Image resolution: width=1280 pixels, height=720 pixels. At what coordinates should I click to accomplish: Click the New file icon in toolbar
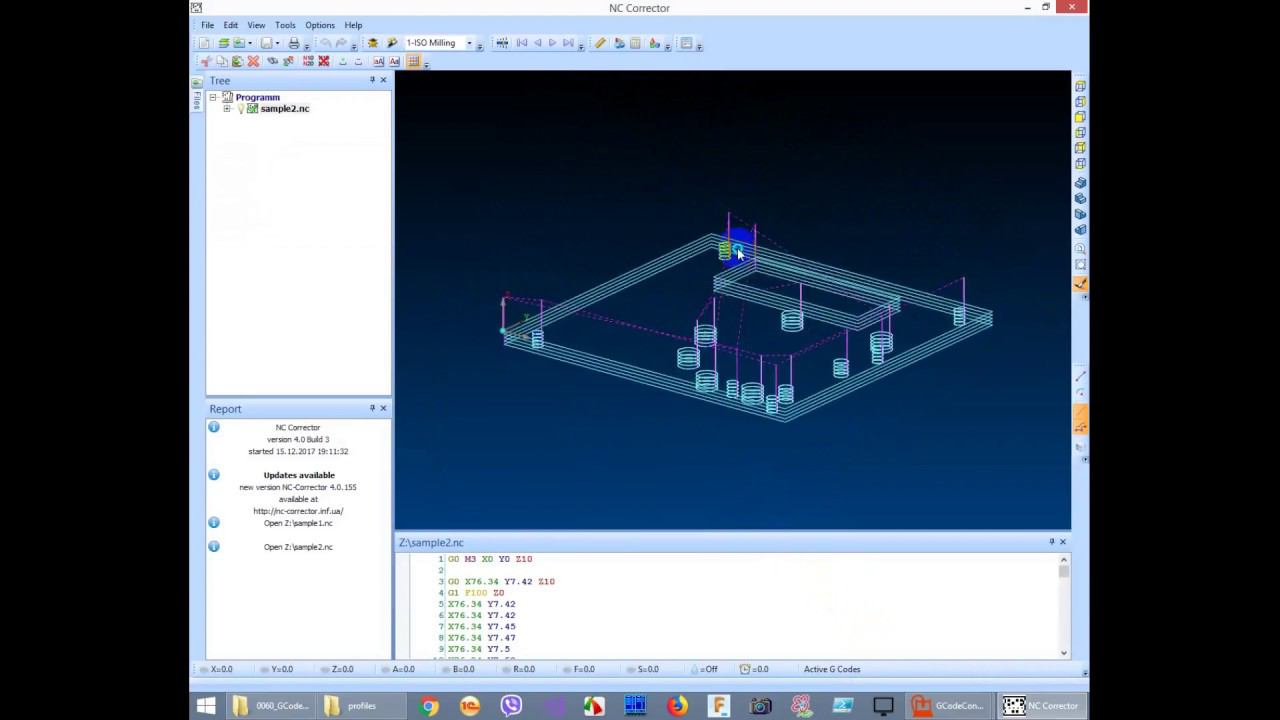(205, 43)
